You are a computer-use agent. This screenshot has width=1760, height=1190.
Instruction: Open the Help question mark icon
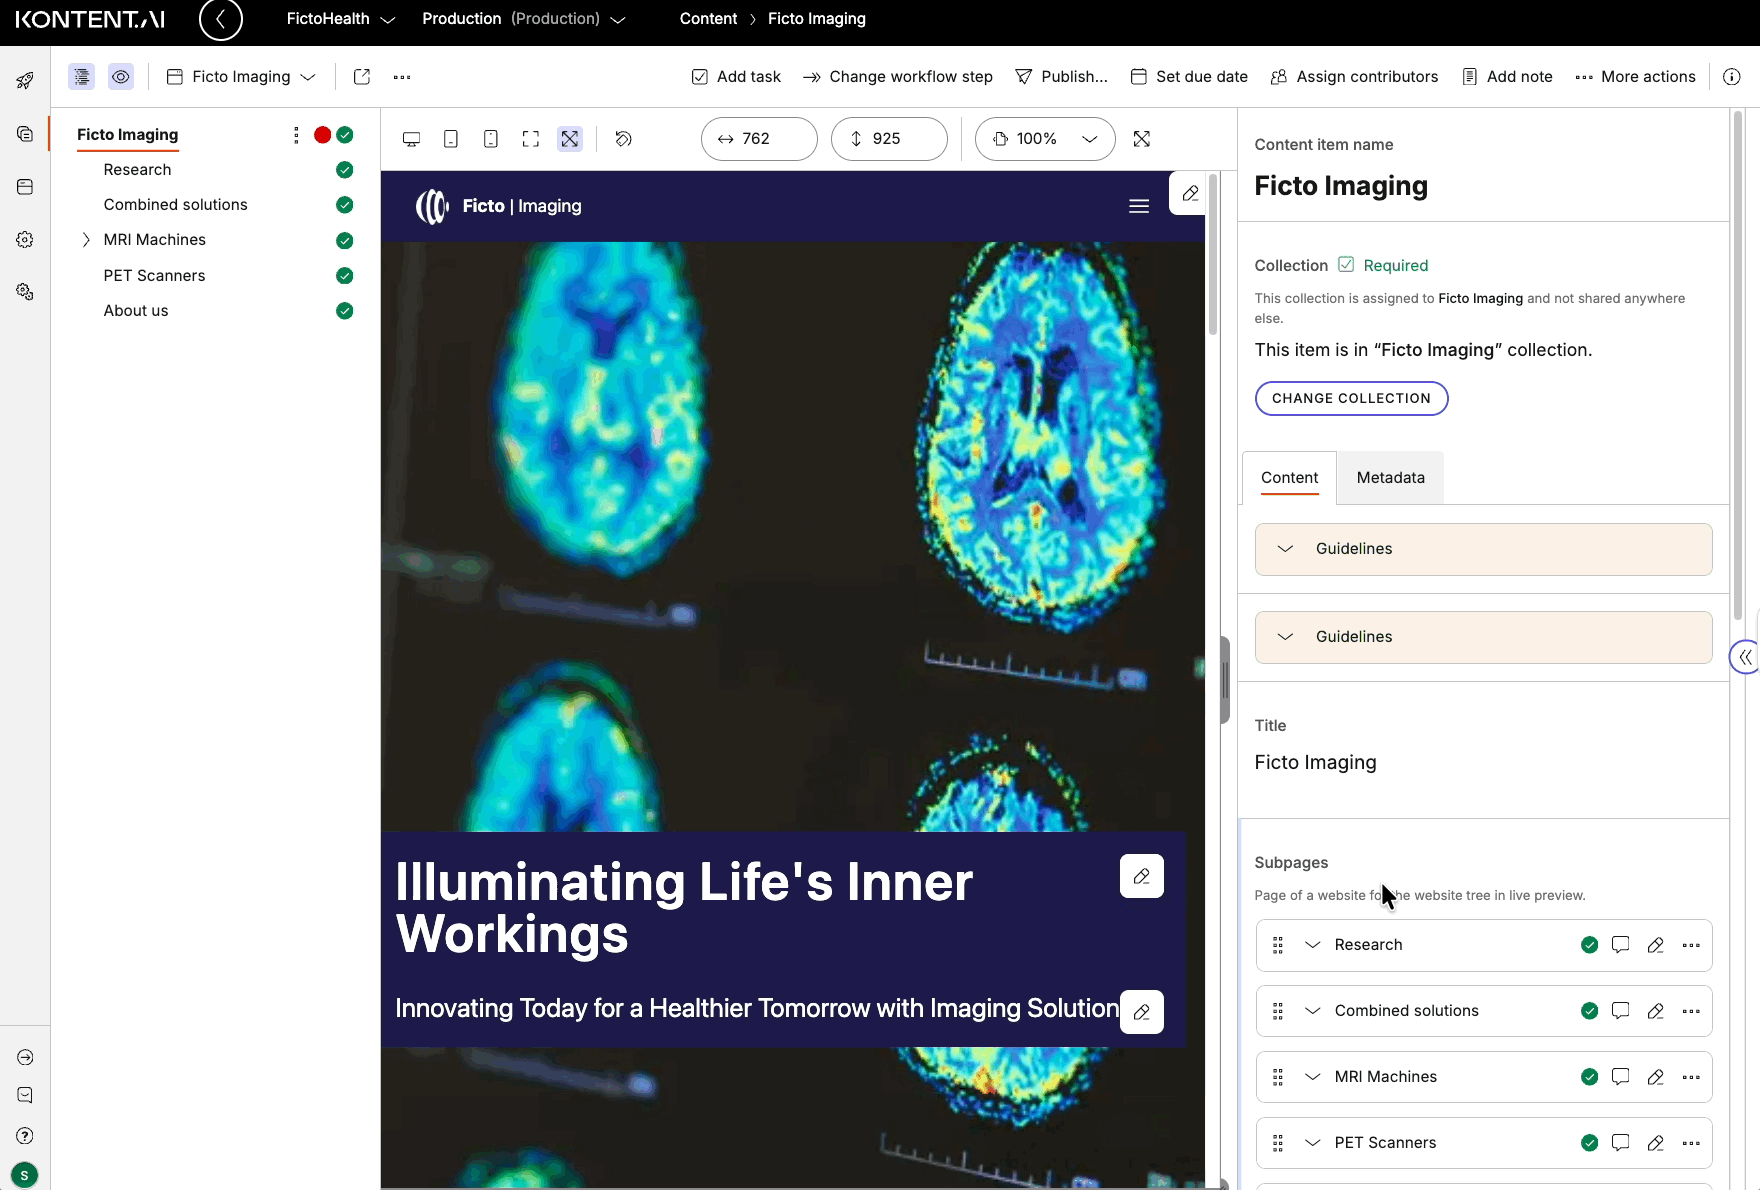click(24, 1135)
